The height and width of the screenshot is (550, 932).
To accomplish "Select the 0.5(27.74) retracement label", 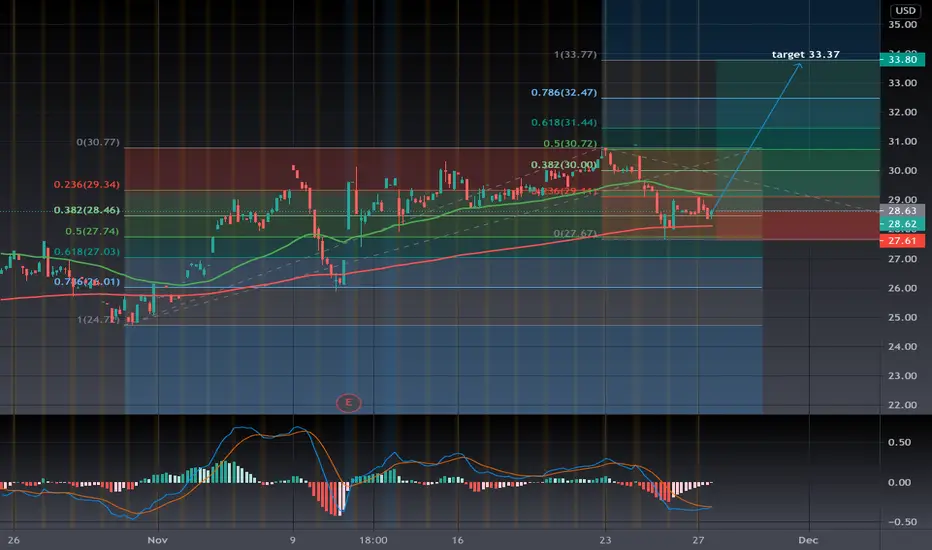I will (92, 231).
